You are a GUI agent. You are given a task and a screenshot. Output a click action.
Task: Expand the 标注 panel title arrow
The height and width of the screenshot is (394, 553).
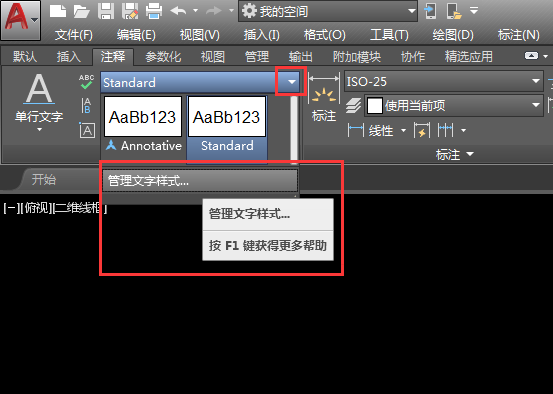tap(470, 154)
